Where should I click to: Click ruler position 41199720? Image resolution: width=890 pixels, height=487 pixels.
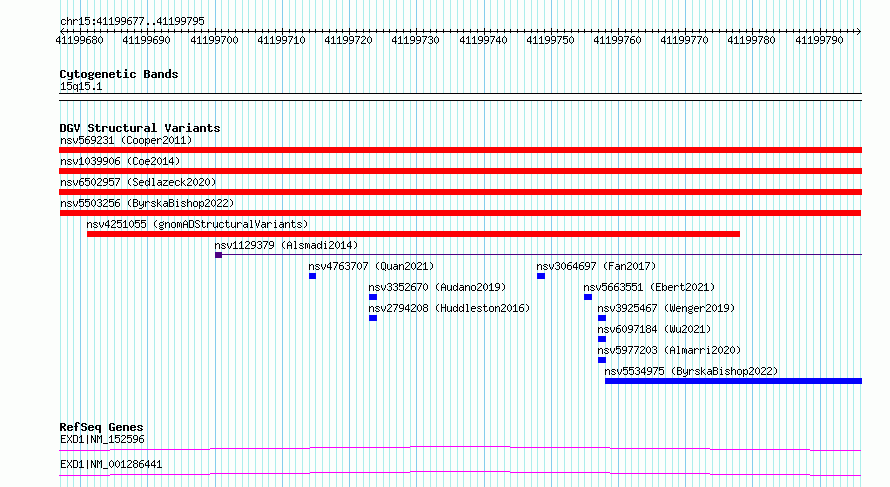tap(349, 40)
